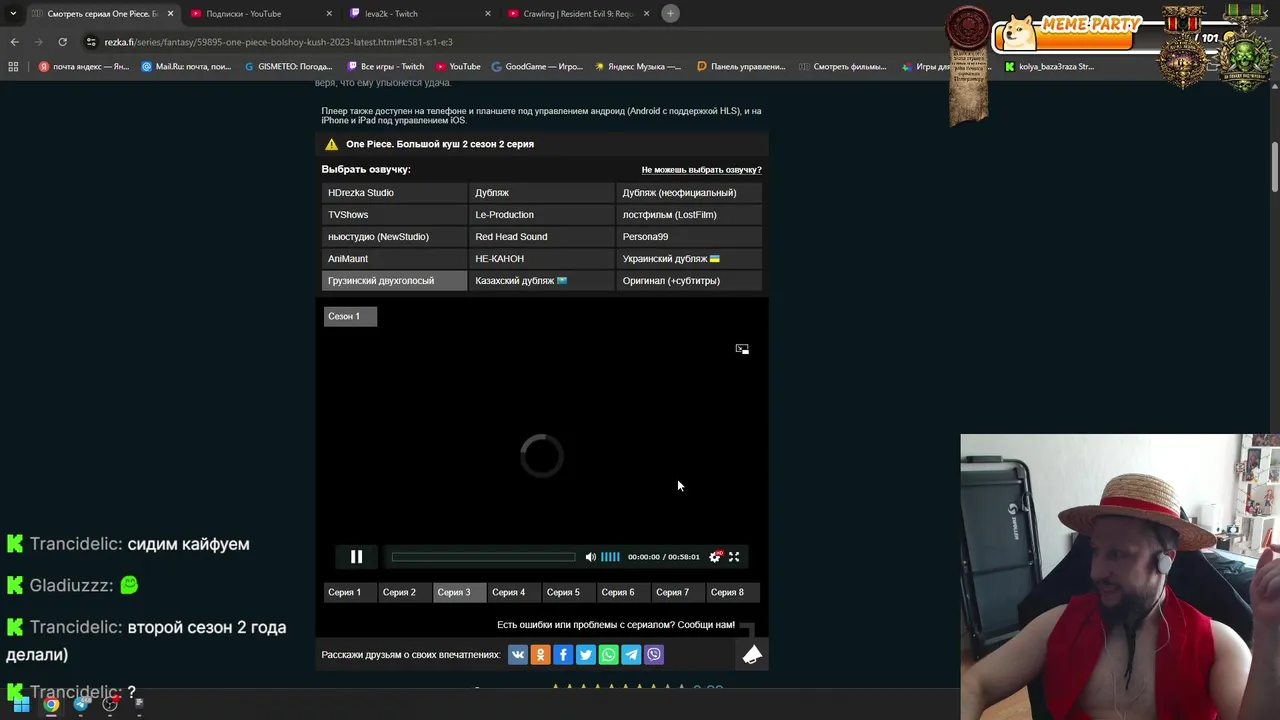Click the rezka.fi address bar
The width and height of the screenshot is (1280, 720).
click(500, 42)
